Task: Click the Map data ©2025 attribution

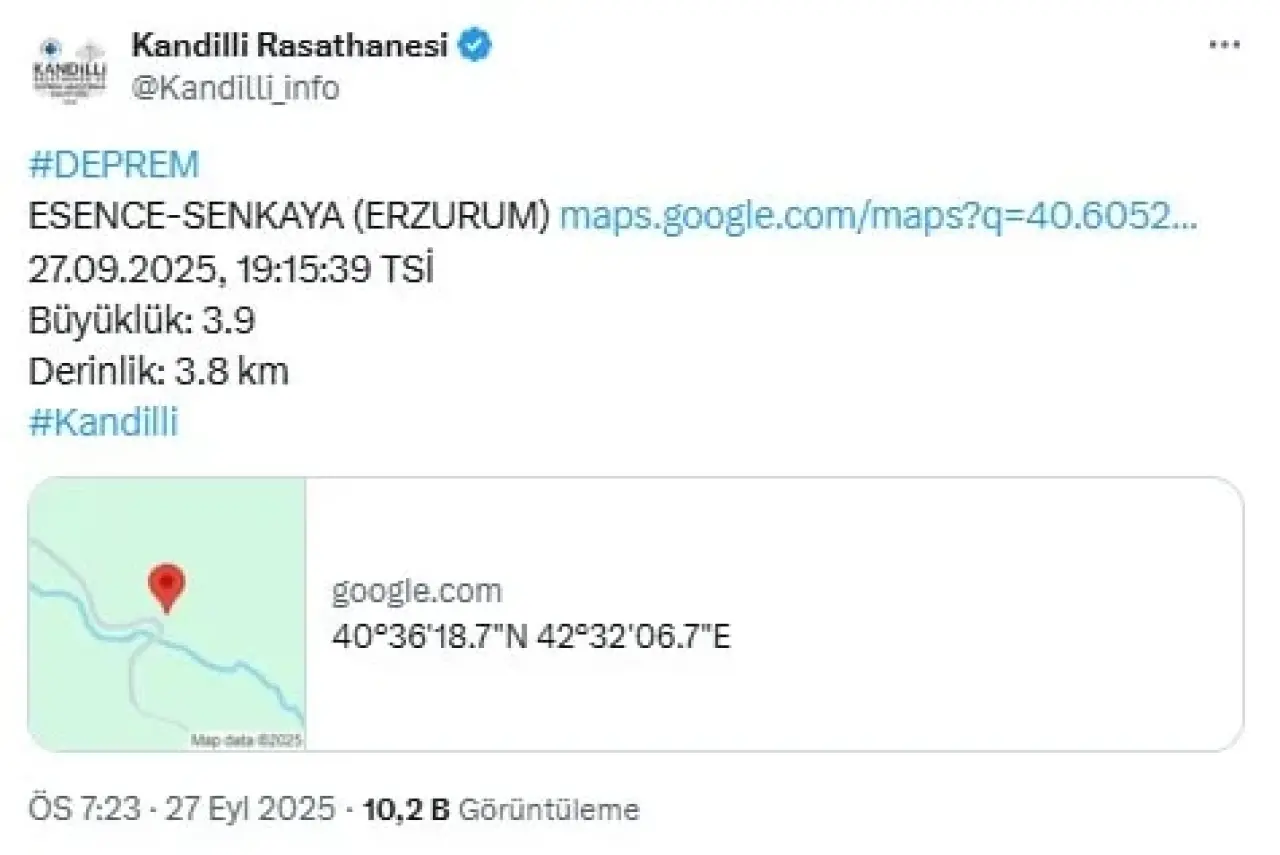Action: coord(246,741)
